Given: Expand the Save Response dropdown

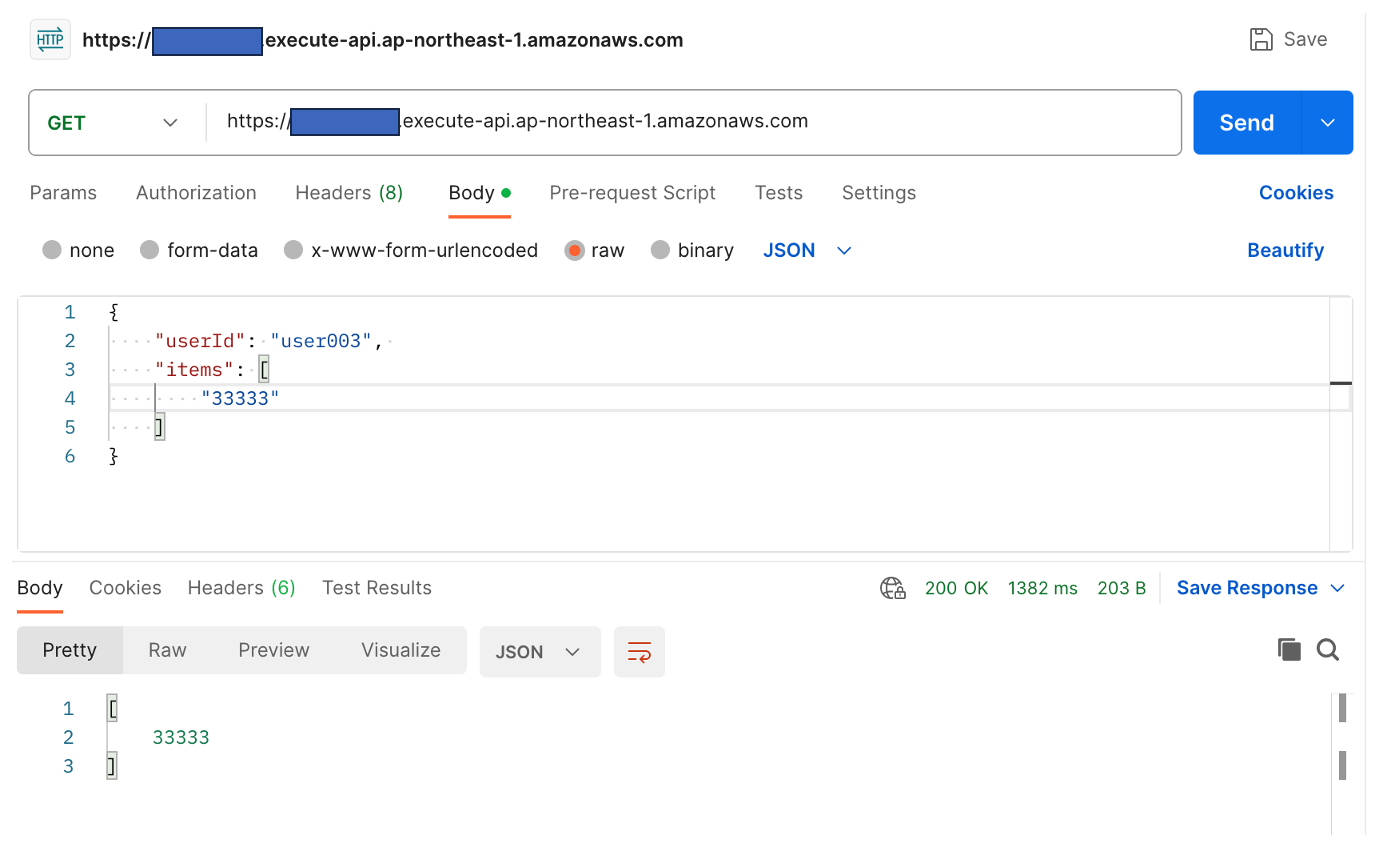Looking at the screenshot, I should 1338,588.
